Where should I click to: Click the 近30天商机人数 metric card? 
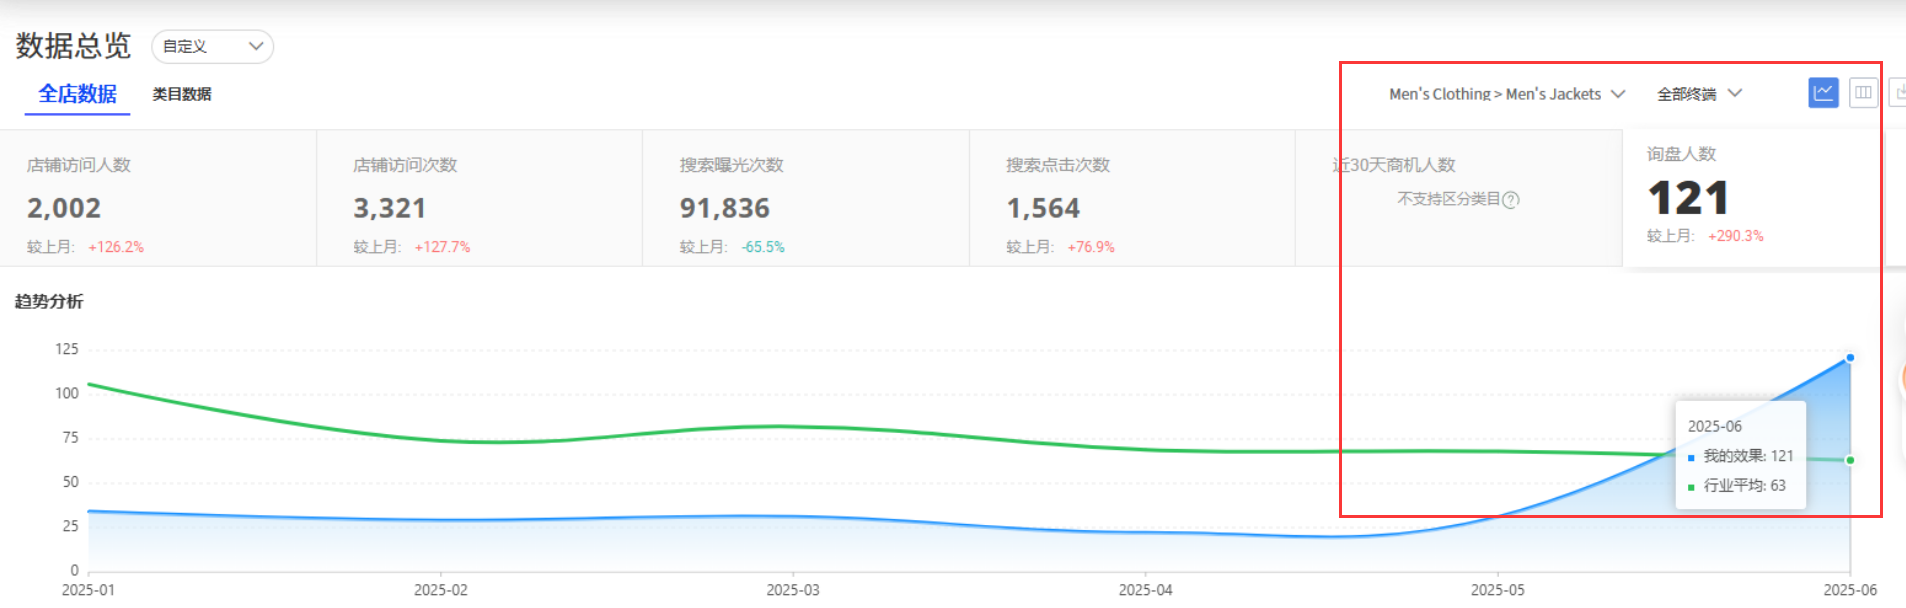[x=1457, y=198]
